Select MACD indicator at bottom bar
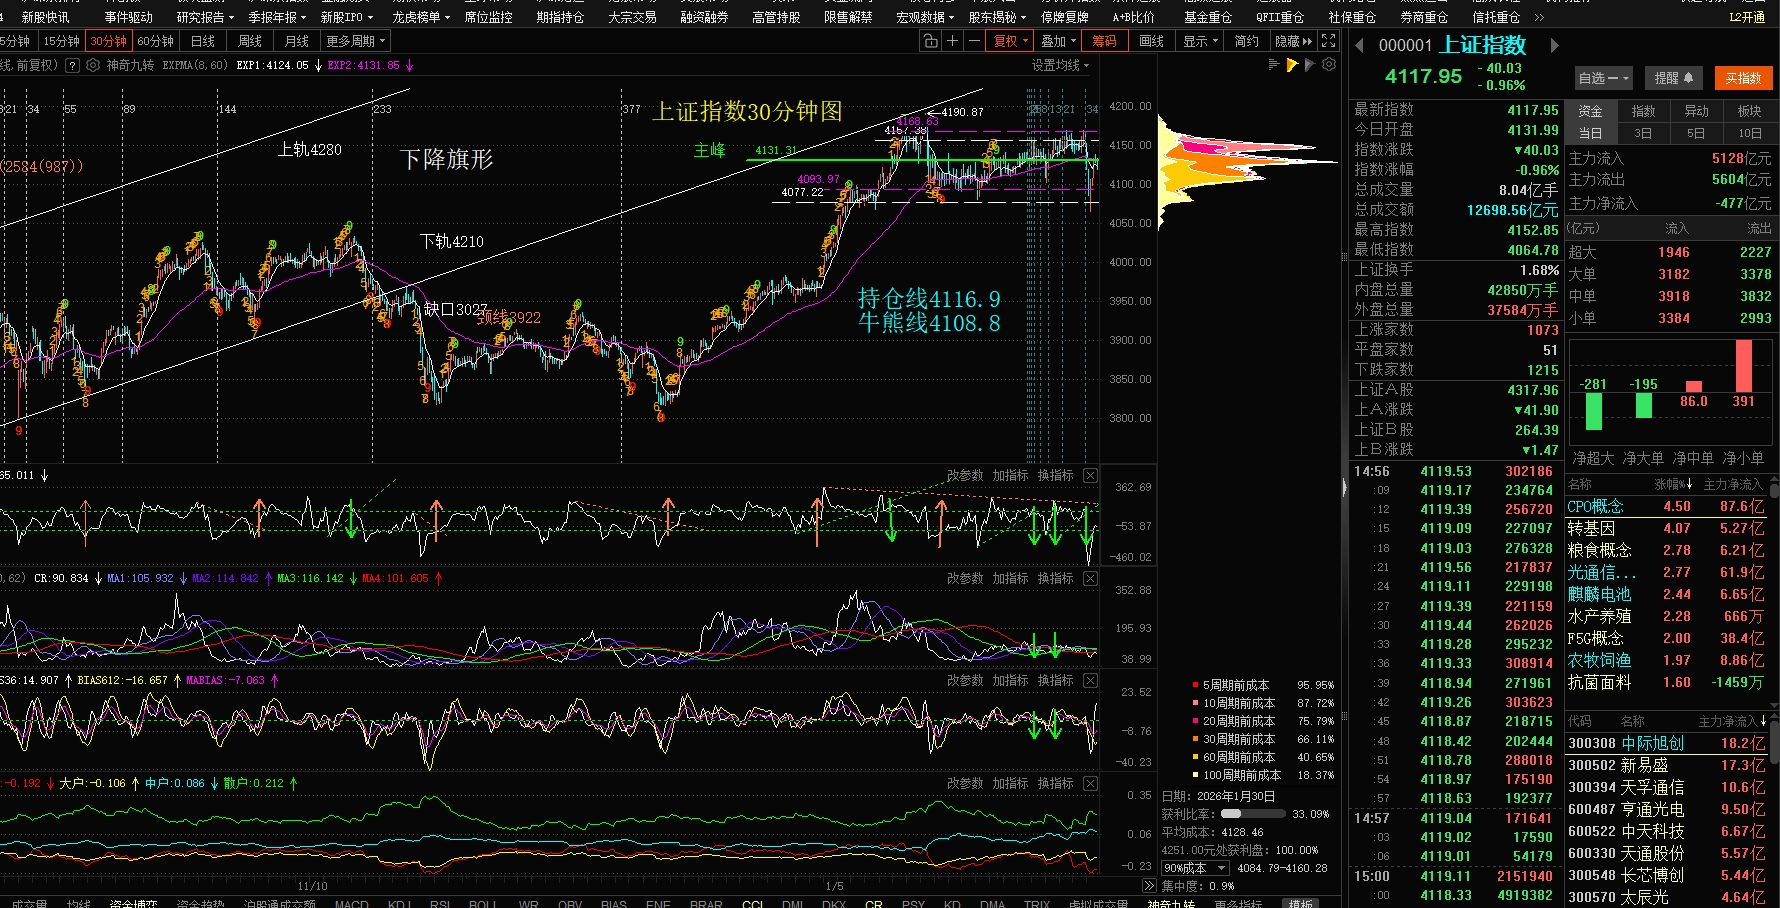Screen dimensions: 1780x908 351,903
